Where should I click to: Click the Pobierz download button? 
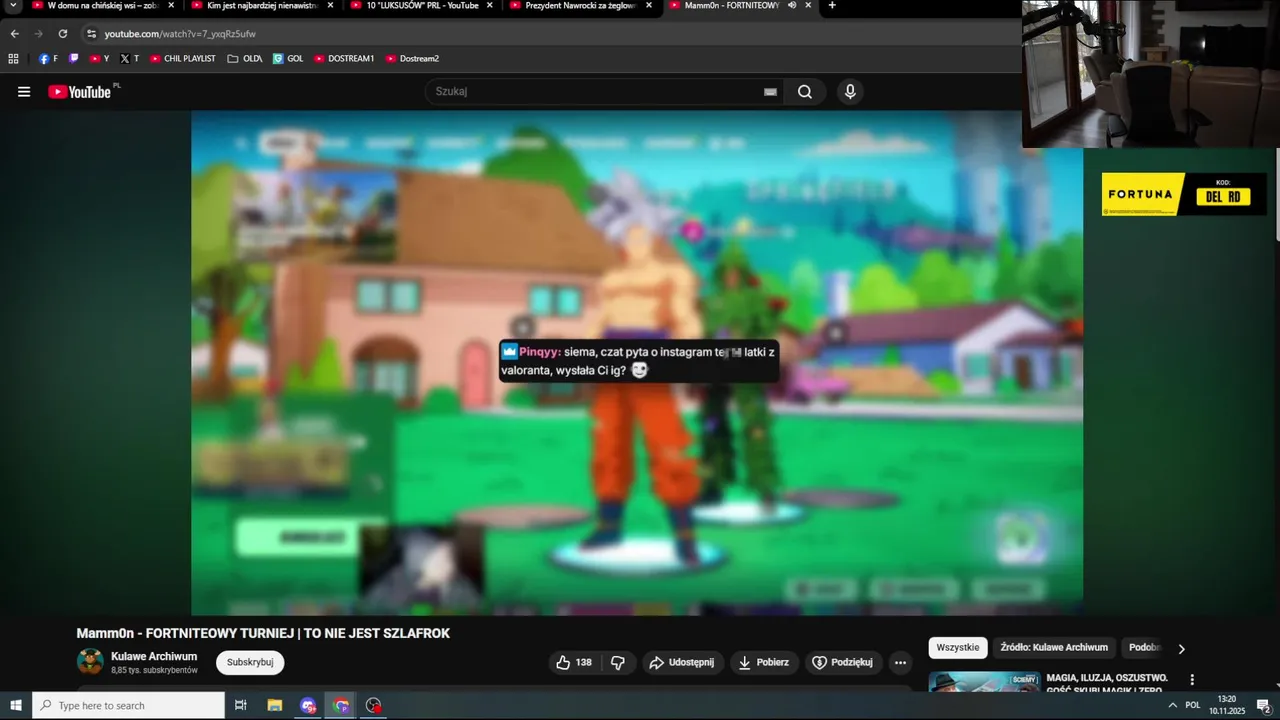point(763,662)
